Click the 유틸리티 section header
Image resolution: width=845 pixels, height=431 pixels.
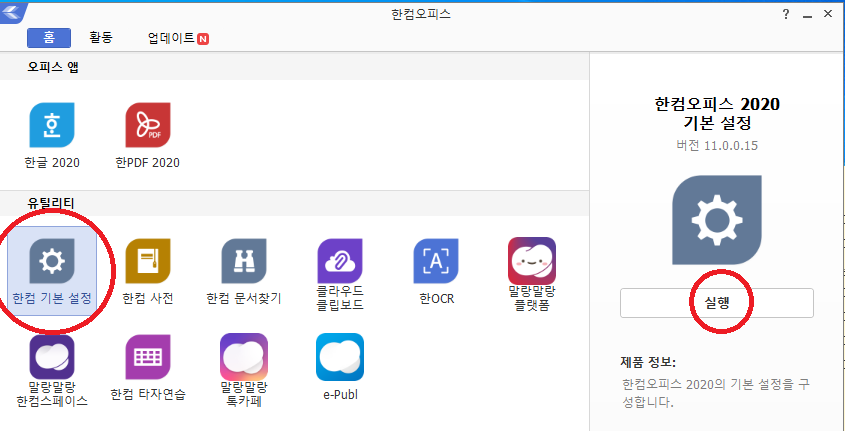(51, 203)
